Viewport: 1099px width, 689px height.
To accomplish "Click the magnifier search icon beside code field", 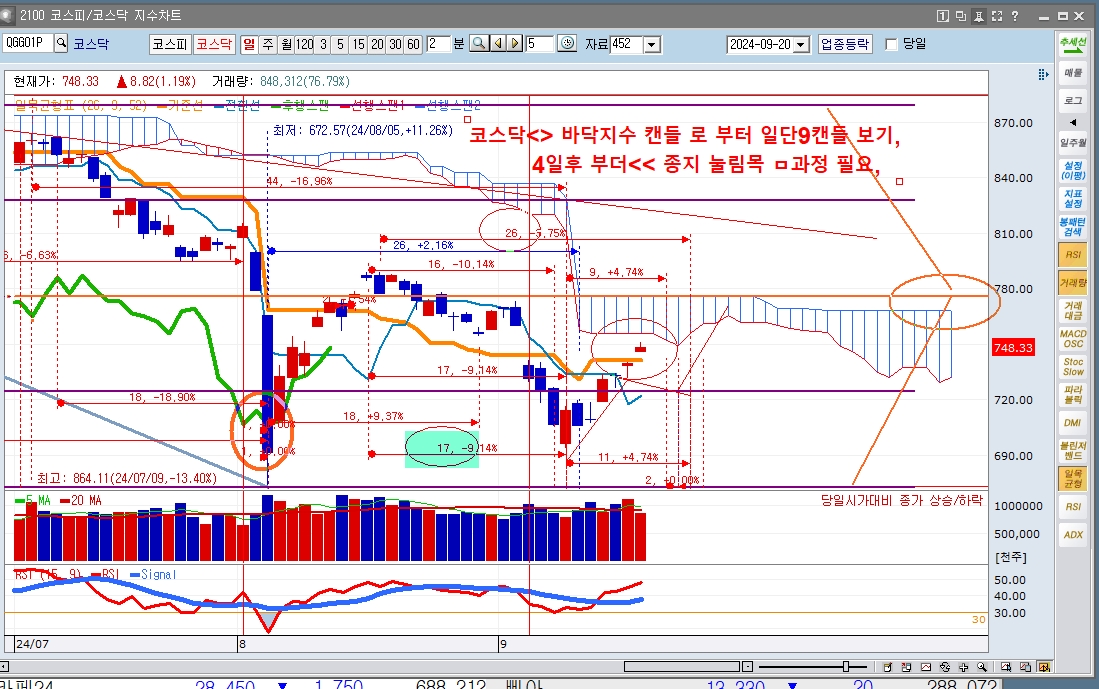I will 61,44.
